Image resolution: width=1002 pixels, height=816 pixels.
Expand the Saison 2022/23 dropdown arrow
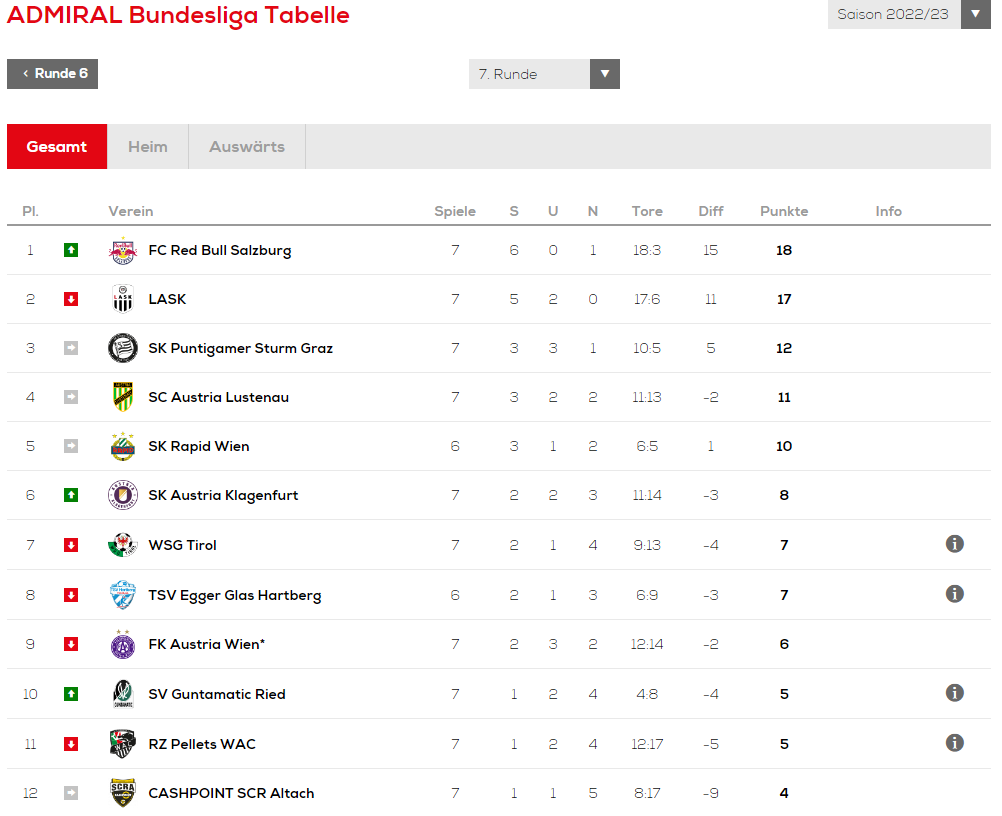(x=976, y=14)
